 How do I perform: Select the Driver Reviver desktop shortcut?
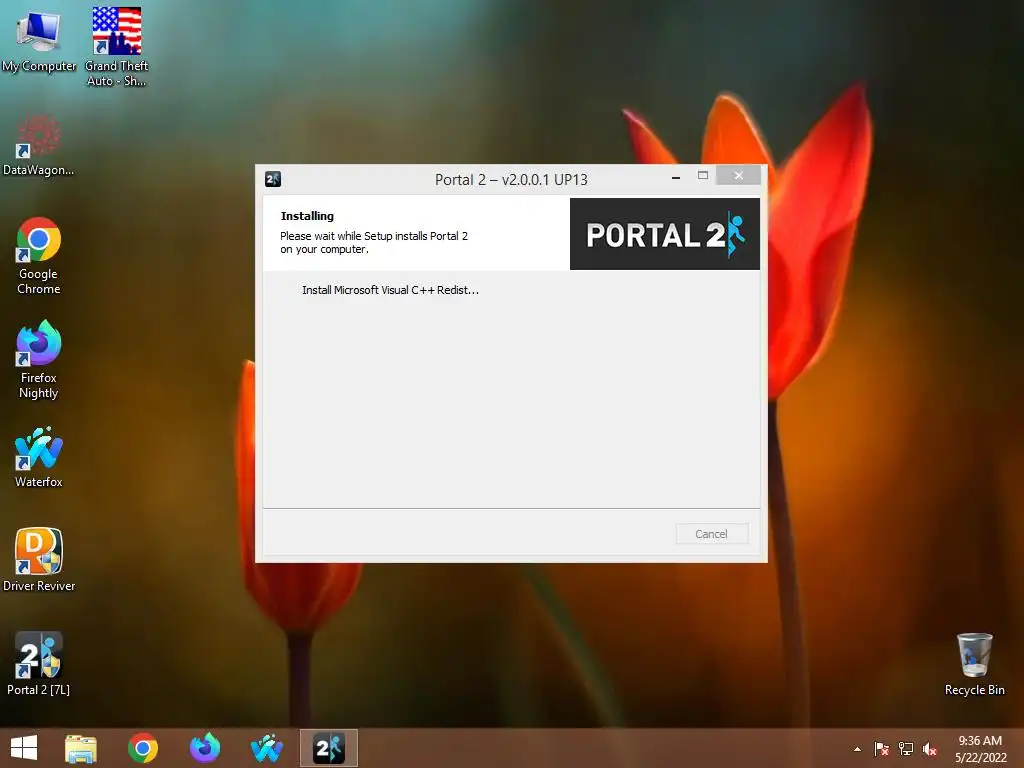(39, 560)
